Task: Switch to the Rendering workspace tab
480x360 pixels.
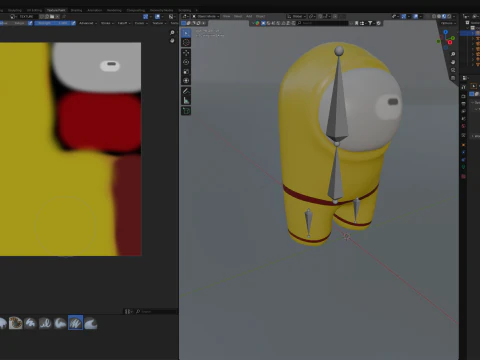Action: (114, 10)
